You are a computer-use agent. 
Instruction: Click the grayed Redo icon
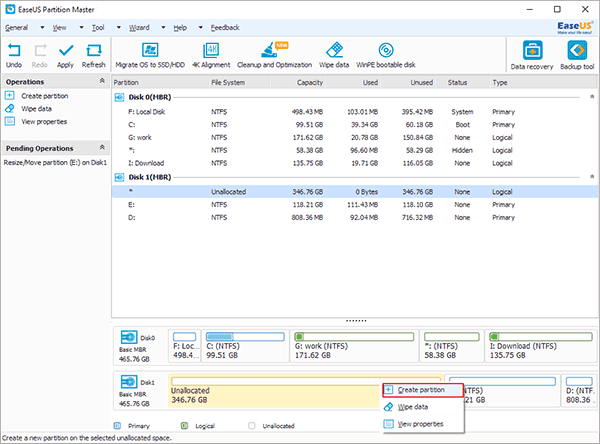[39, 55]
